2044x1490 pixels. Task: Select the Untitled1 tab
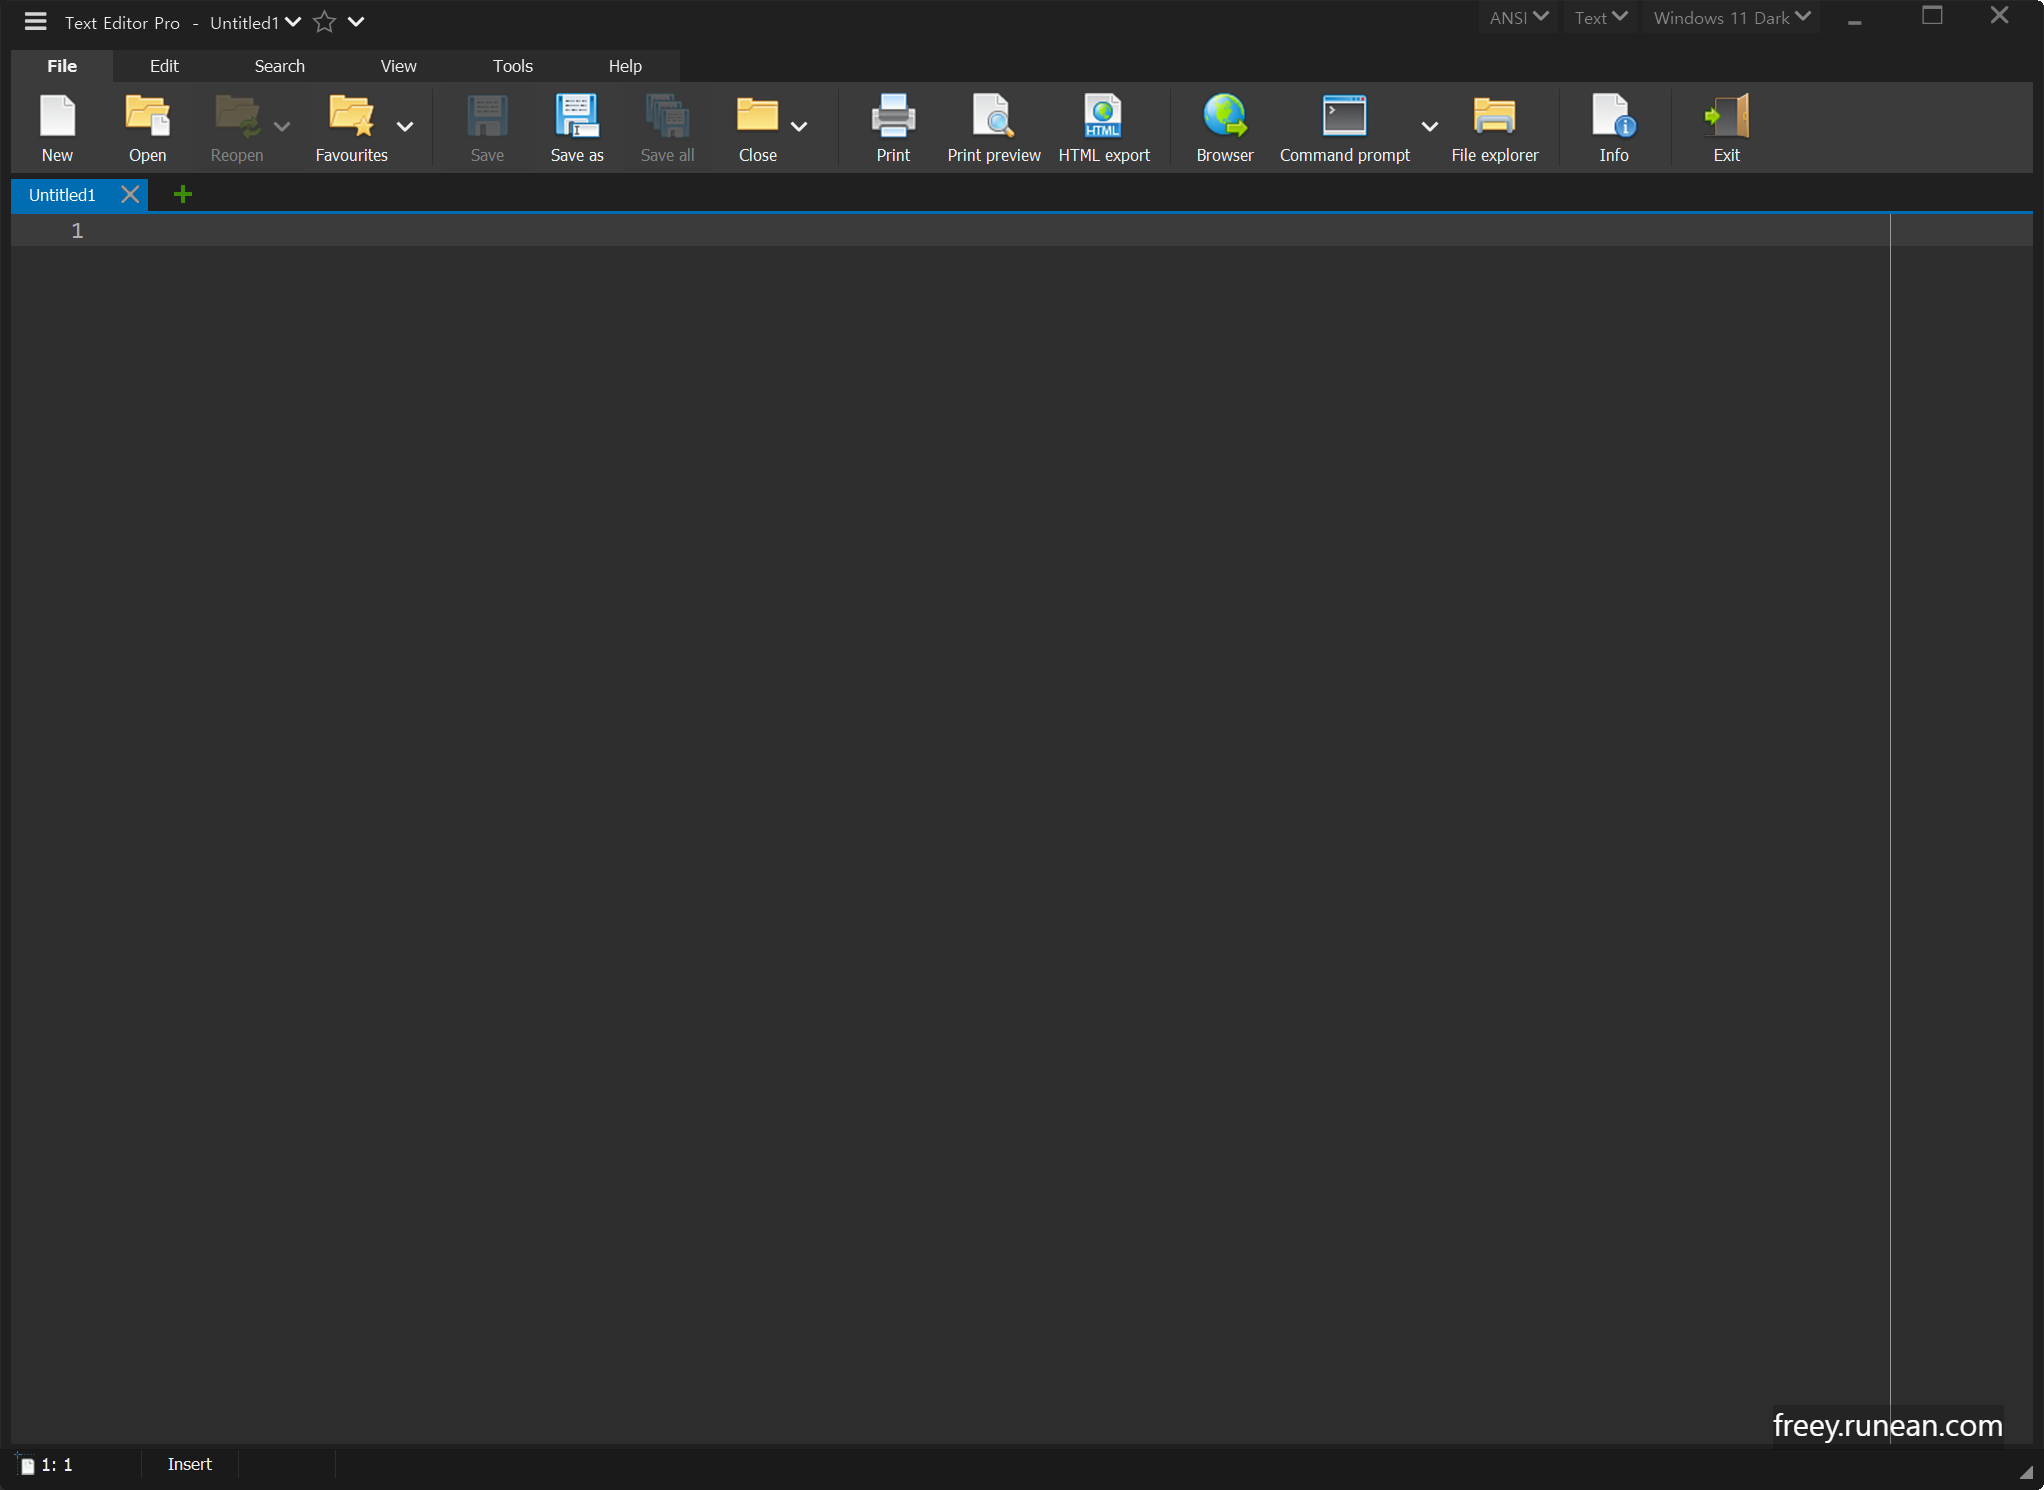pyautogui.click(x=62, y=194)
